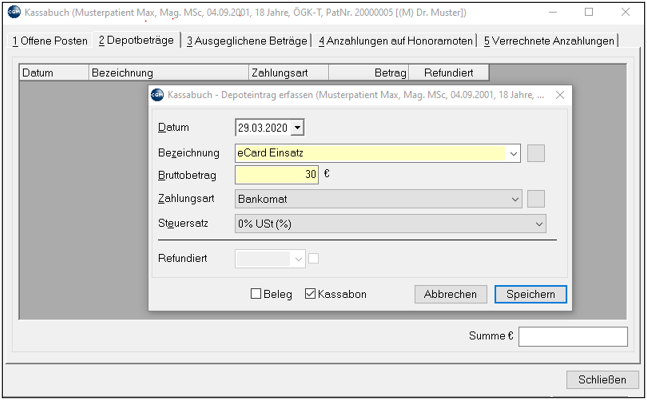This screenshot has height=400, width=647.
Task: Click the Abbrechen button
Action: coord(451,294)
